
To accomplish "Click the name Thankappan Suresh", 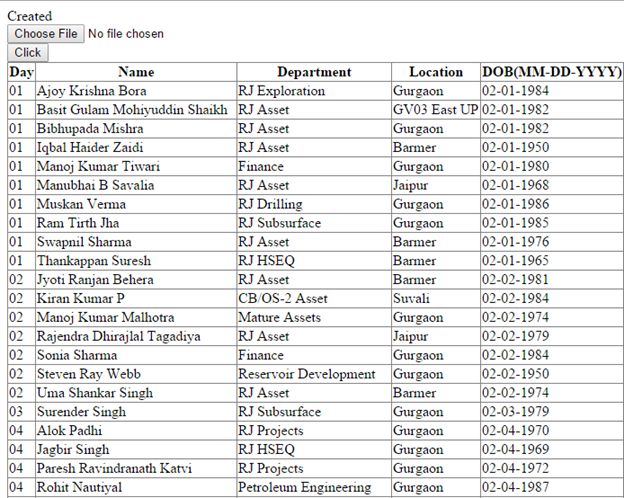I will tap(94, 261).
